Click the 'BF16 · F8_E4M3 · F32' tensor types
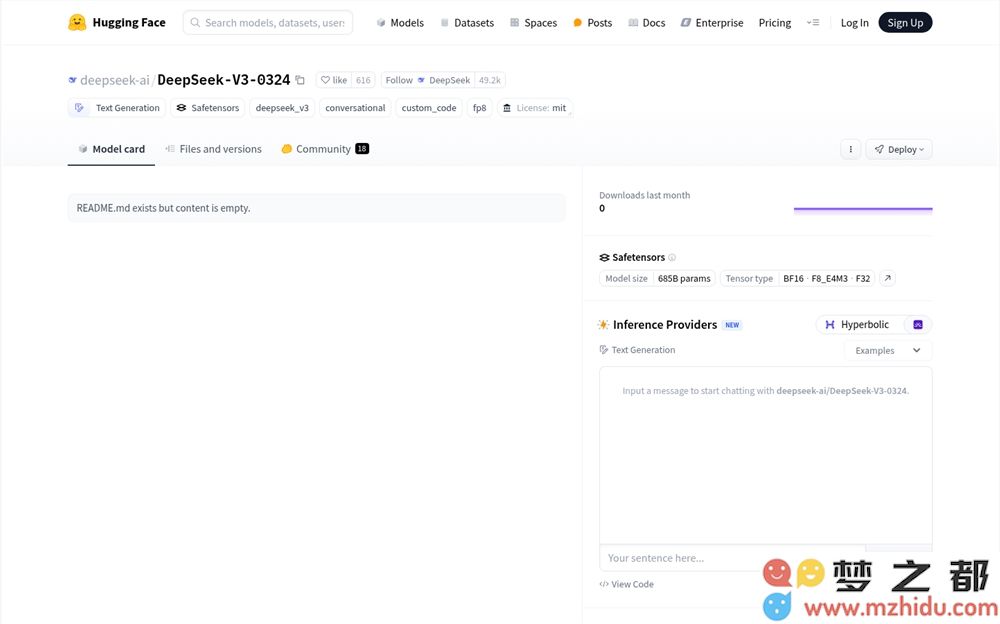1000x624 pixels. [827, 278]
